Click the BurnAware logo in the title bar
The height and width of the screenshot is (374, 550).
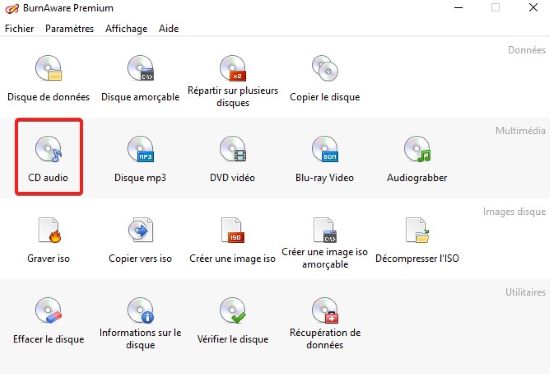pos(12,8)
